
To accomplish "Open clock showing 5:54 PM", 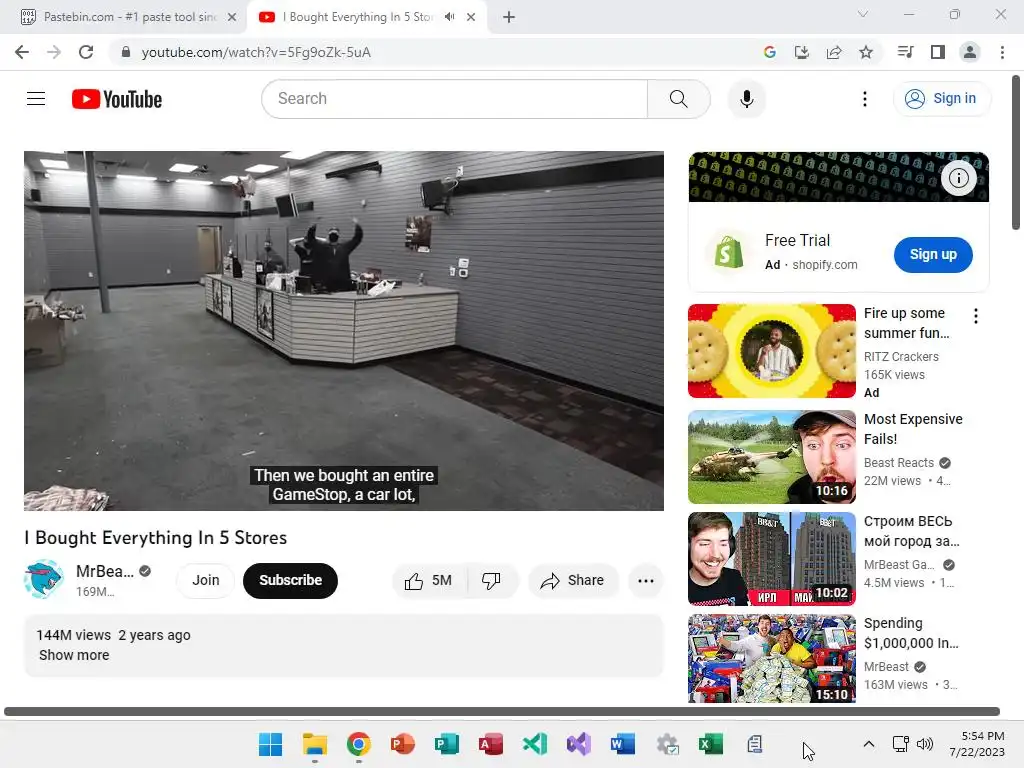I will tap(977, 744).
